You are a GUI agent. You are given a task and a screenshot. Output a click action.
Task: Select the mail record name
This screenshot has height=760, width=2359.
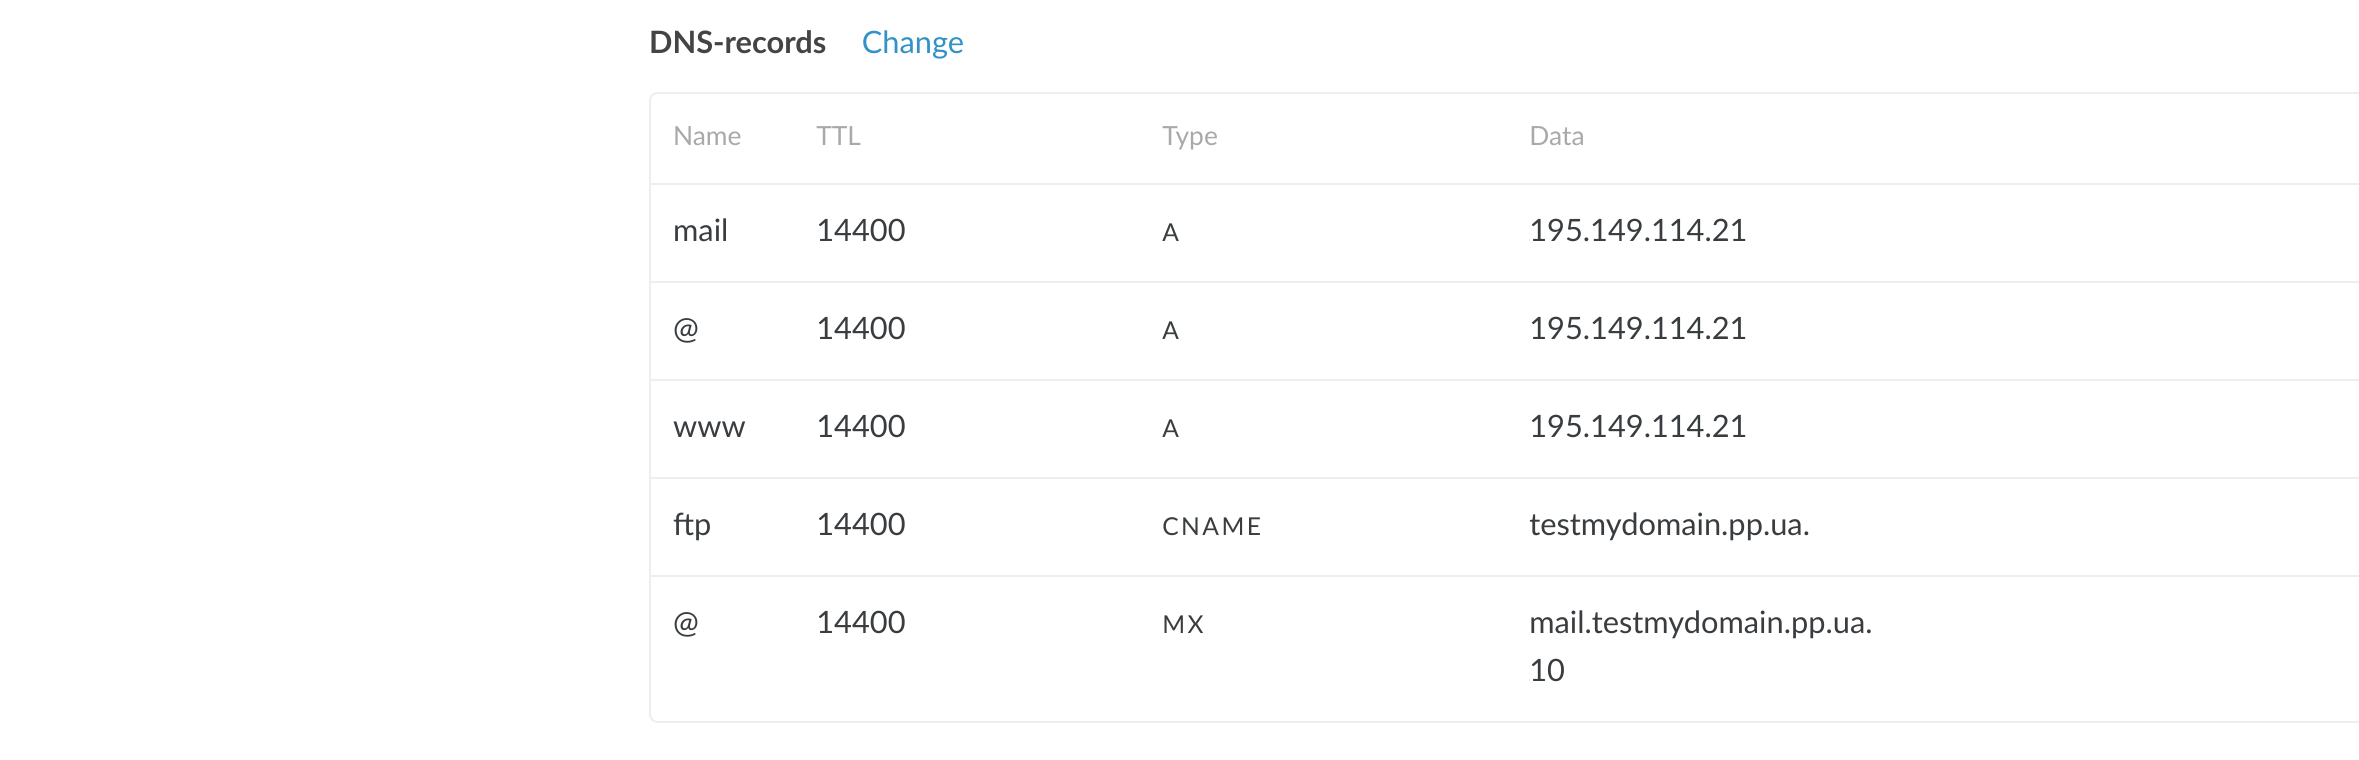pyautogui.click(x=700, y=231)
